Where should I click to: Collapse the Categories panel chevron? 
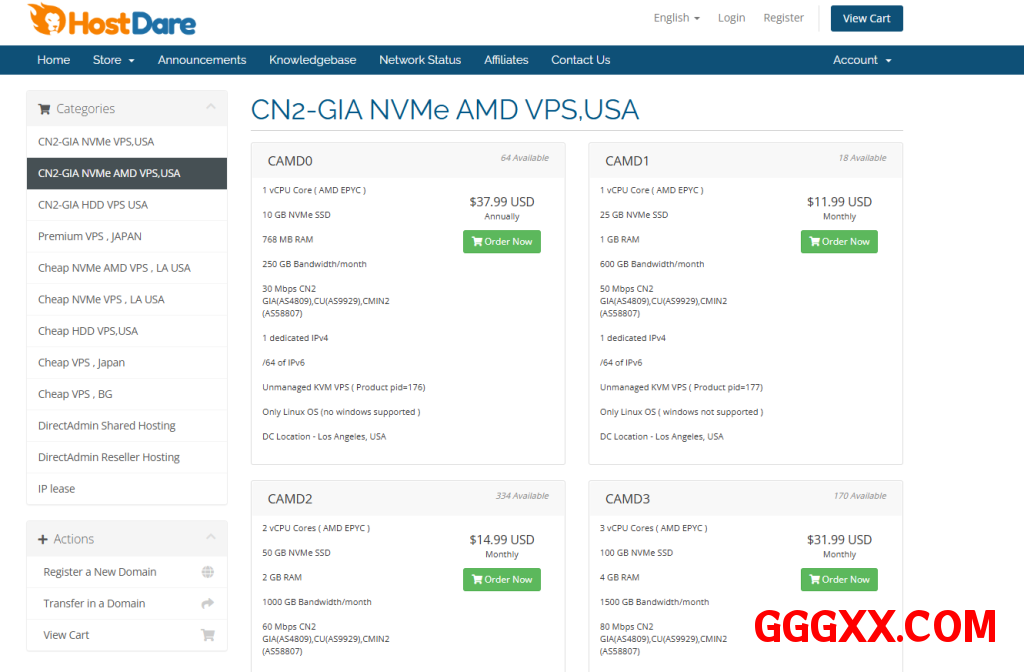(x=210, y=108)
